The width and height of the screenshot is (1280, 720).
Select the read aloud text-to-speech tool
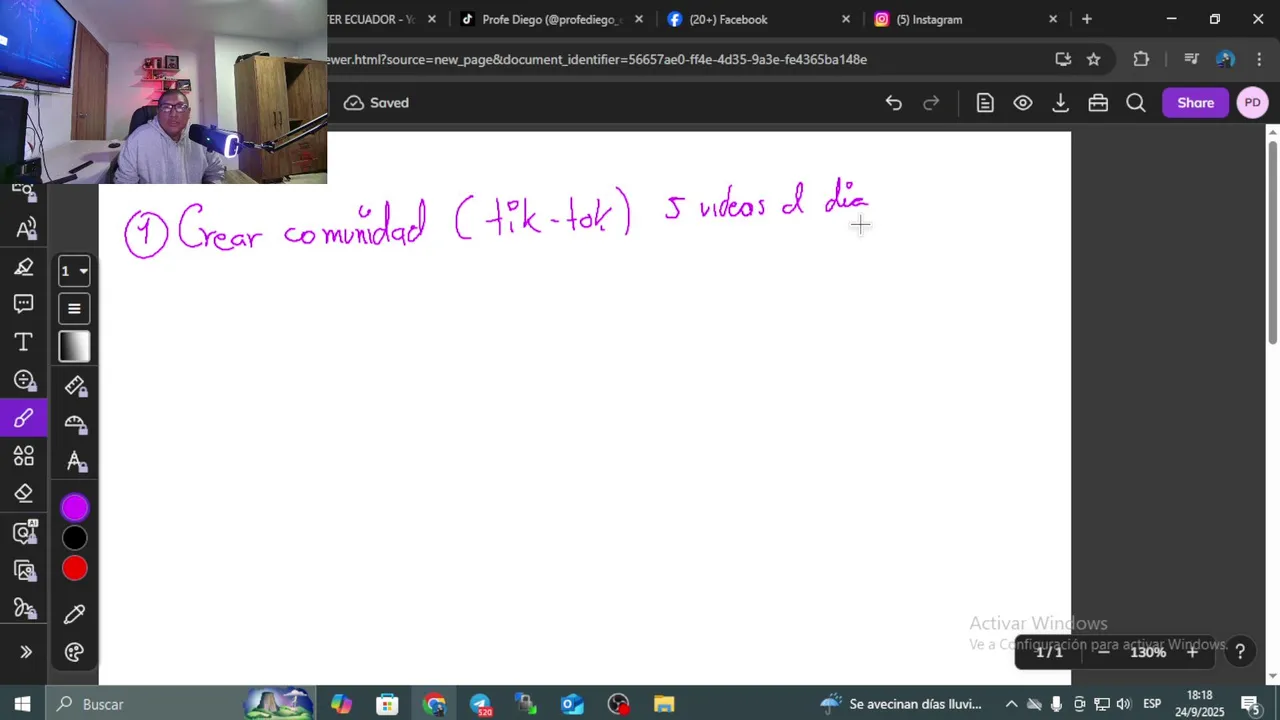[x=26, y=229]
